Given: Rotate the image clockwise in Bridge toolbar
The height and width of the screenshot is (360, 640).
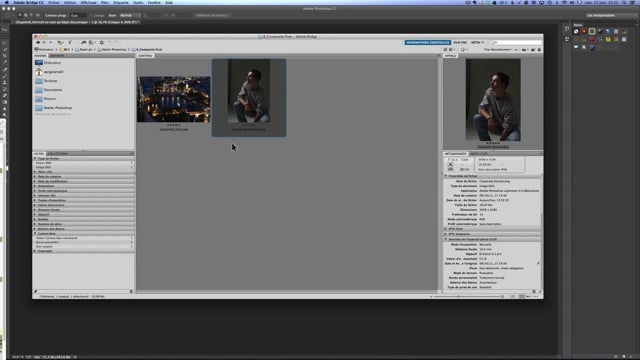Looking at the screenshot, I should pyautogui.click(x=116, y=42).
